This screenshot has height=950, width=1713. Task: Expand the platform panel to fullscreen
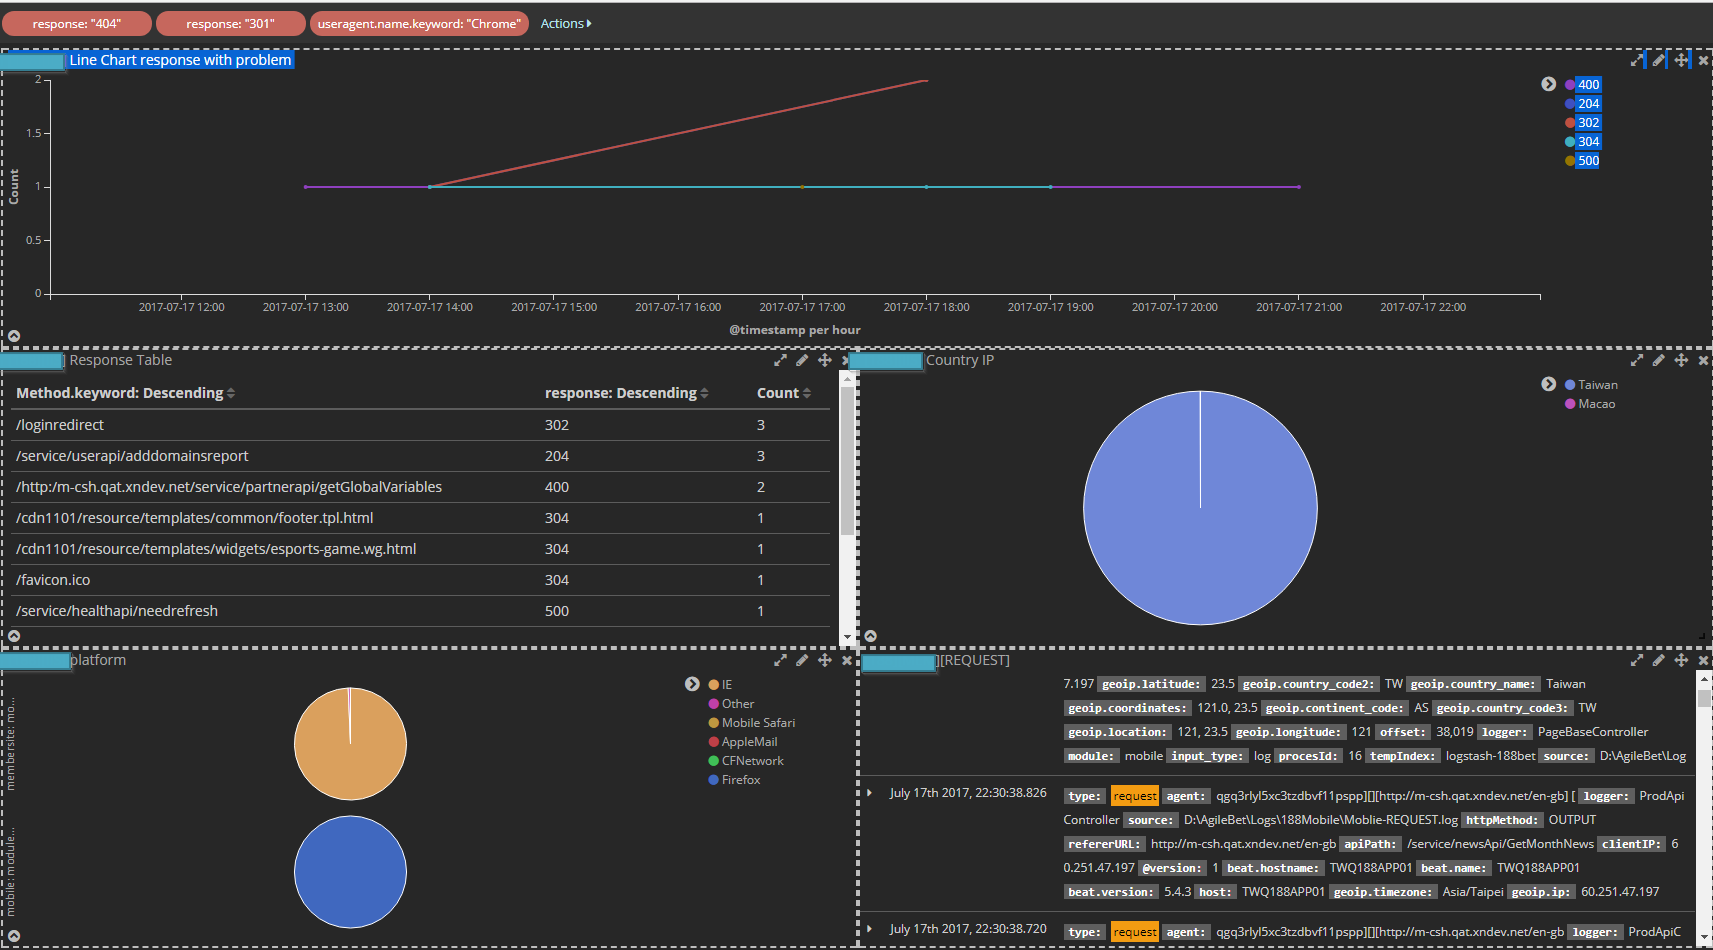coord(780,660)
